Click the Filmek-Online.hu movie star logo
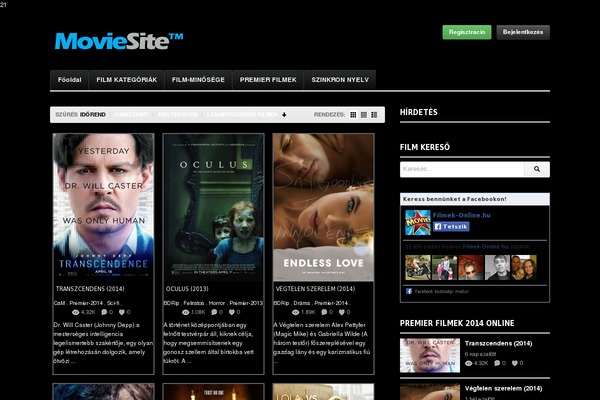Screen dimensions: 600x400 [x=418, y=222]
